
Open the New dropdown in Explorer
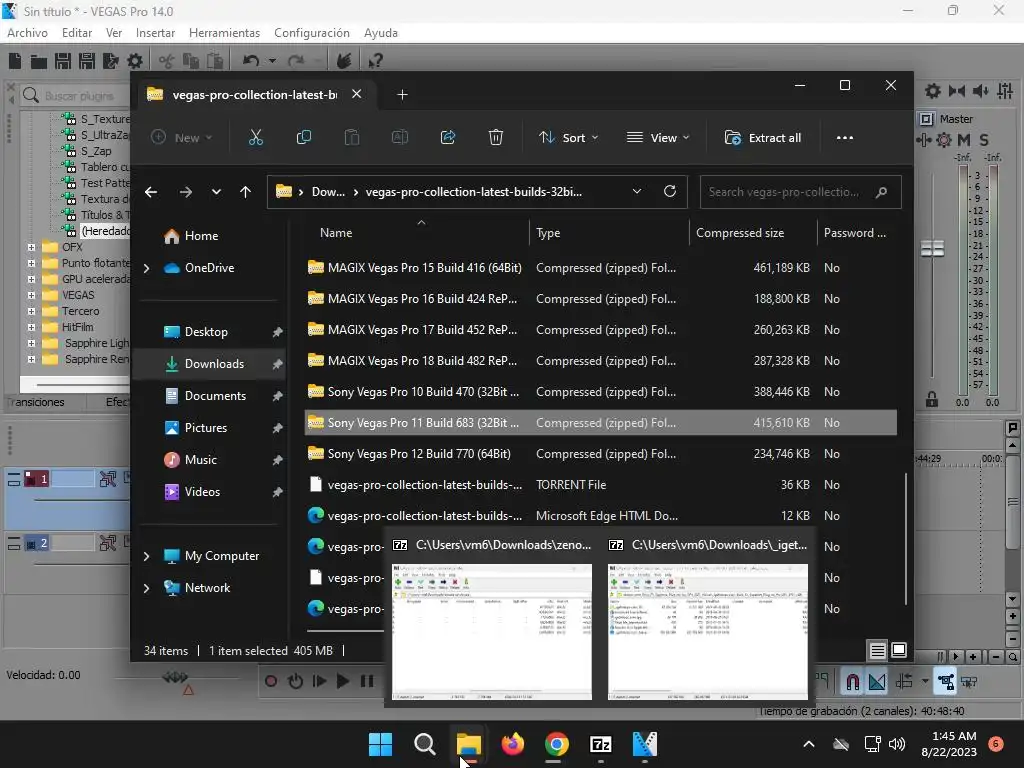coord(182,137)
